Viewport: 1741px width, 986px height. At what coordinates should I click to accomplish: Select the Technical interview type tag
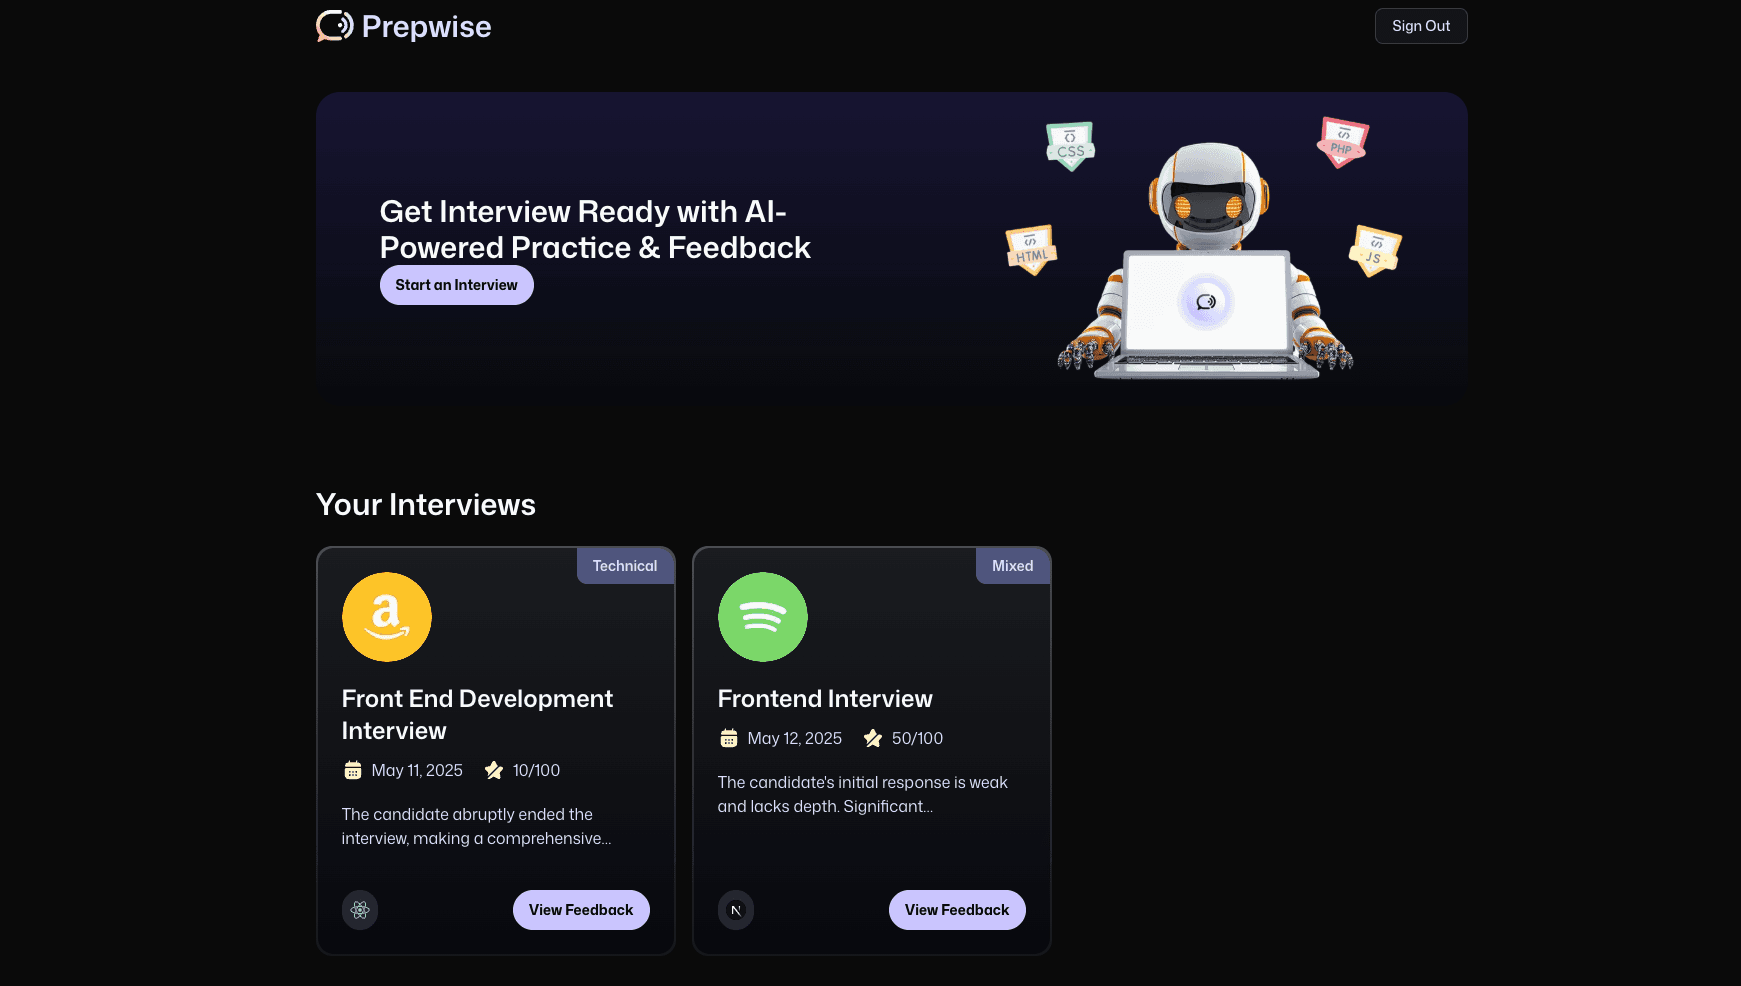click(x=625, y=565)
